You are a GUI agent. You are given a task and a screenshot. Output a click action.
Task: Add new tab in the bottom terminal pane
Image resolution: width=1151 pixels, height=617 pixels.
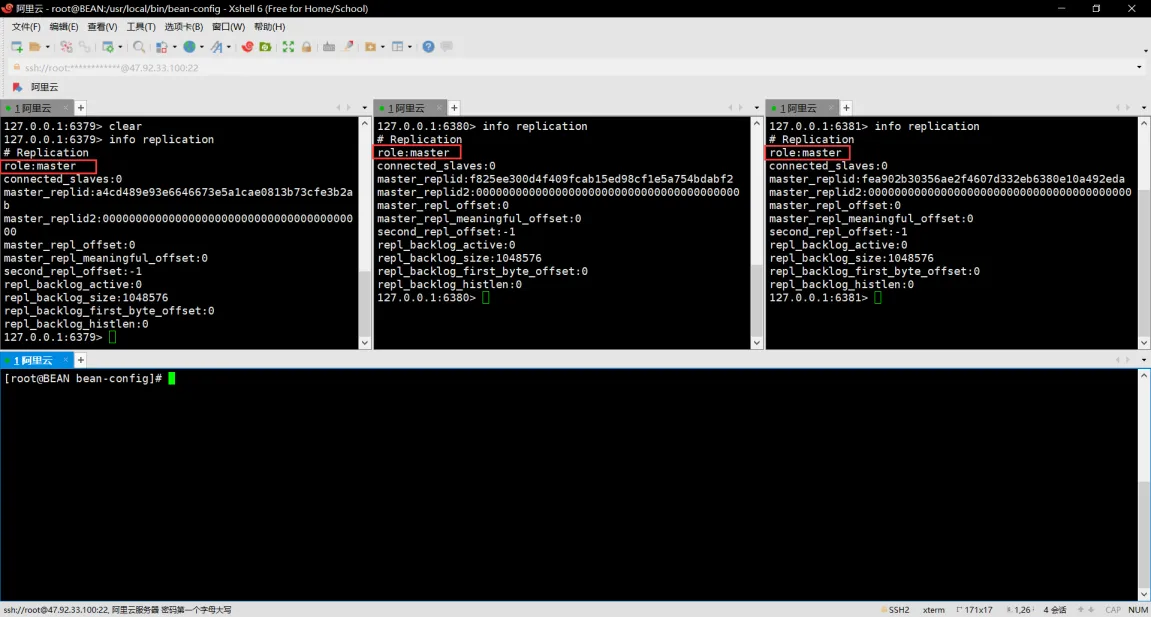click(81, 360)
